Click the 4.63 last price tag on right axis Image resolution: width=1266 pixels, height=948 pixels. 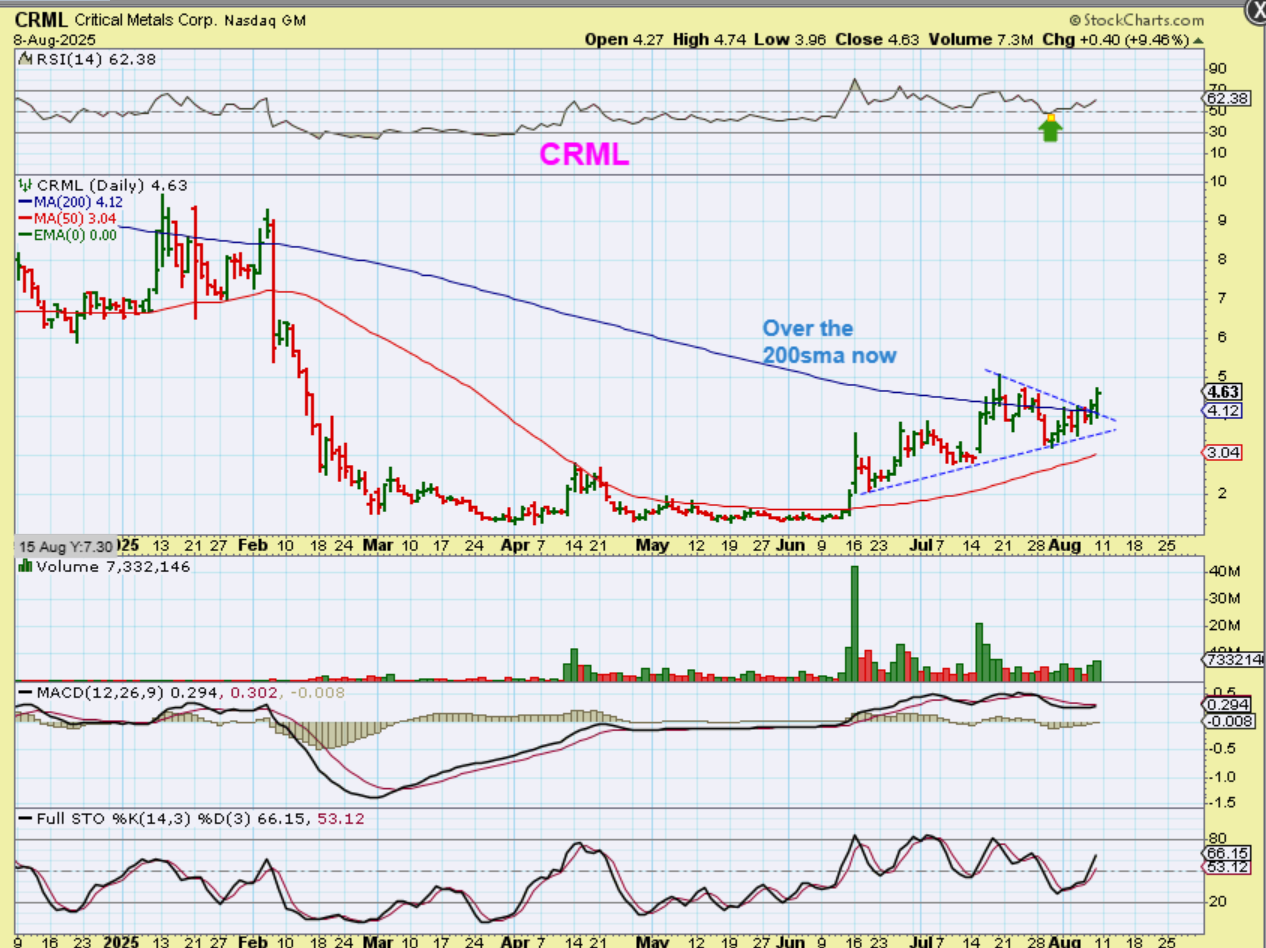[1221, 393]
